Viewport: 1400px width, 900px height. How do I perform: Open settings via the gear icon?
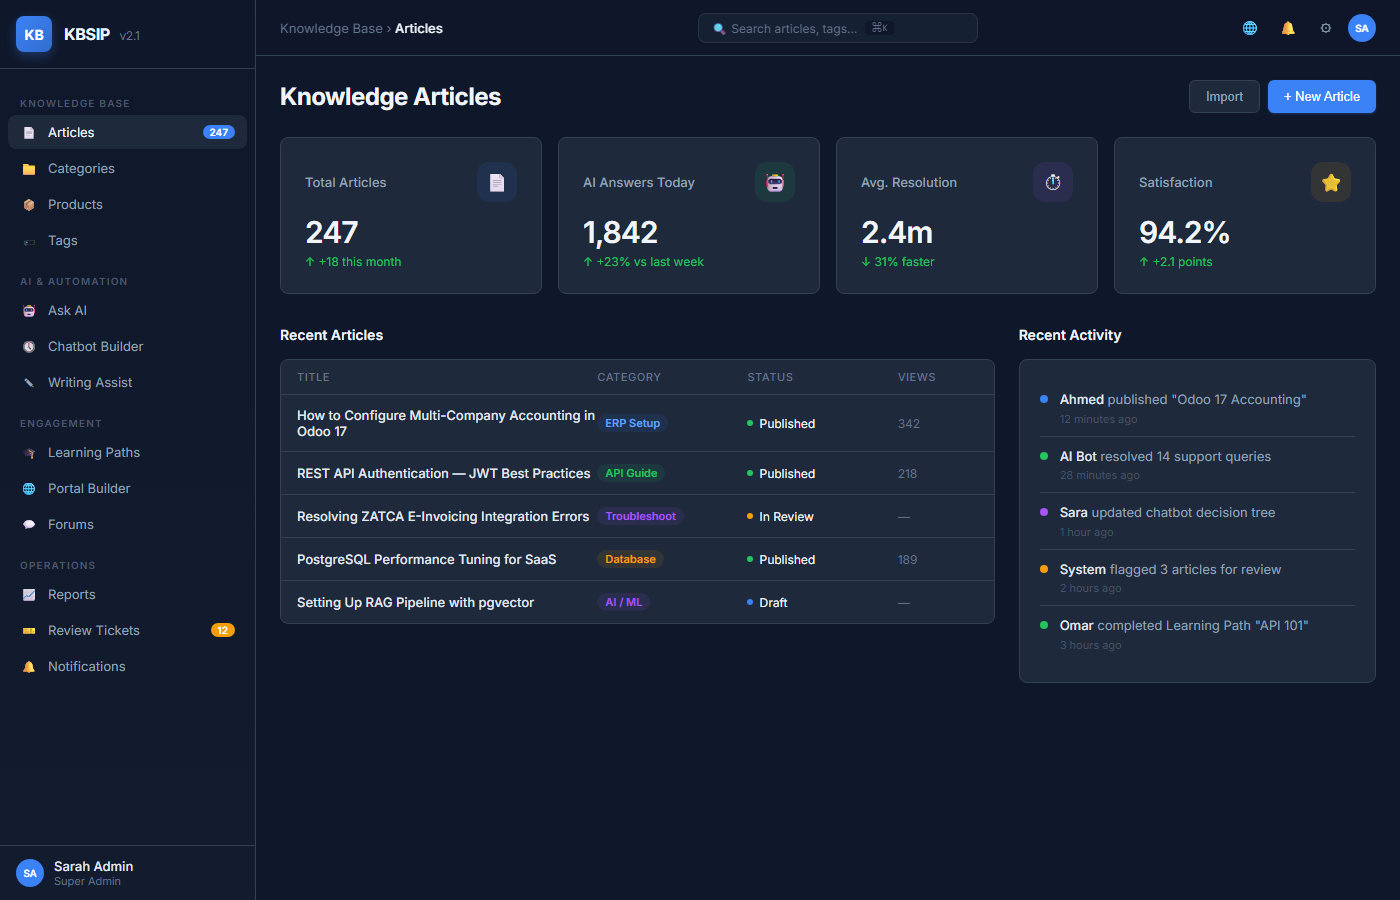coord(1326,28)
